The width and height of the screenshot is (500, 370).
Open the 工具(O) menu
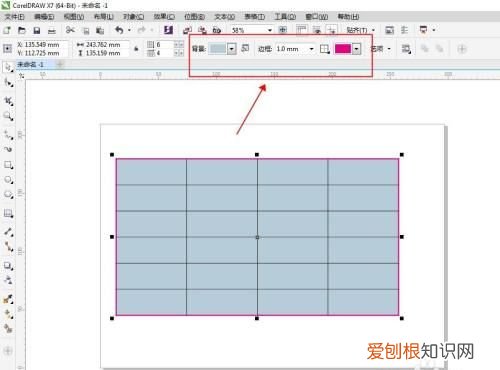(285, 16)
